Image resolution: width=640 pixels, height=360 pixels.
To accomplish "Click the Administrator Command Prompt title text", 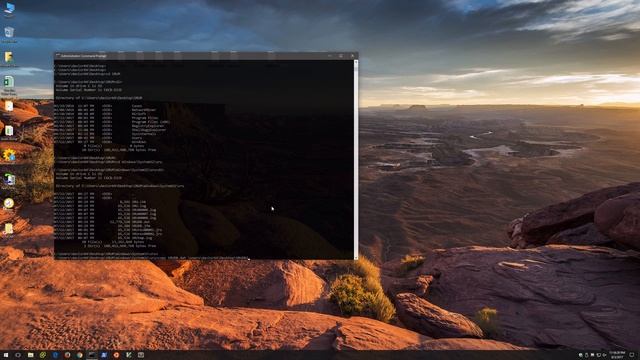I will click(x=84, y=56).
